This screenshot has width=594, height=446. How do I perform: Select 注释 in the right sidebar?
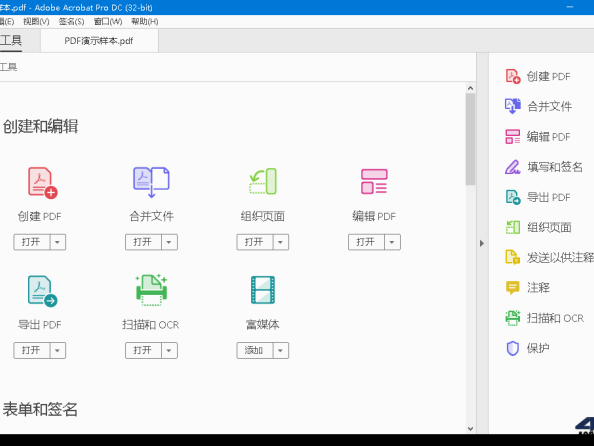[x=528, y=288]
